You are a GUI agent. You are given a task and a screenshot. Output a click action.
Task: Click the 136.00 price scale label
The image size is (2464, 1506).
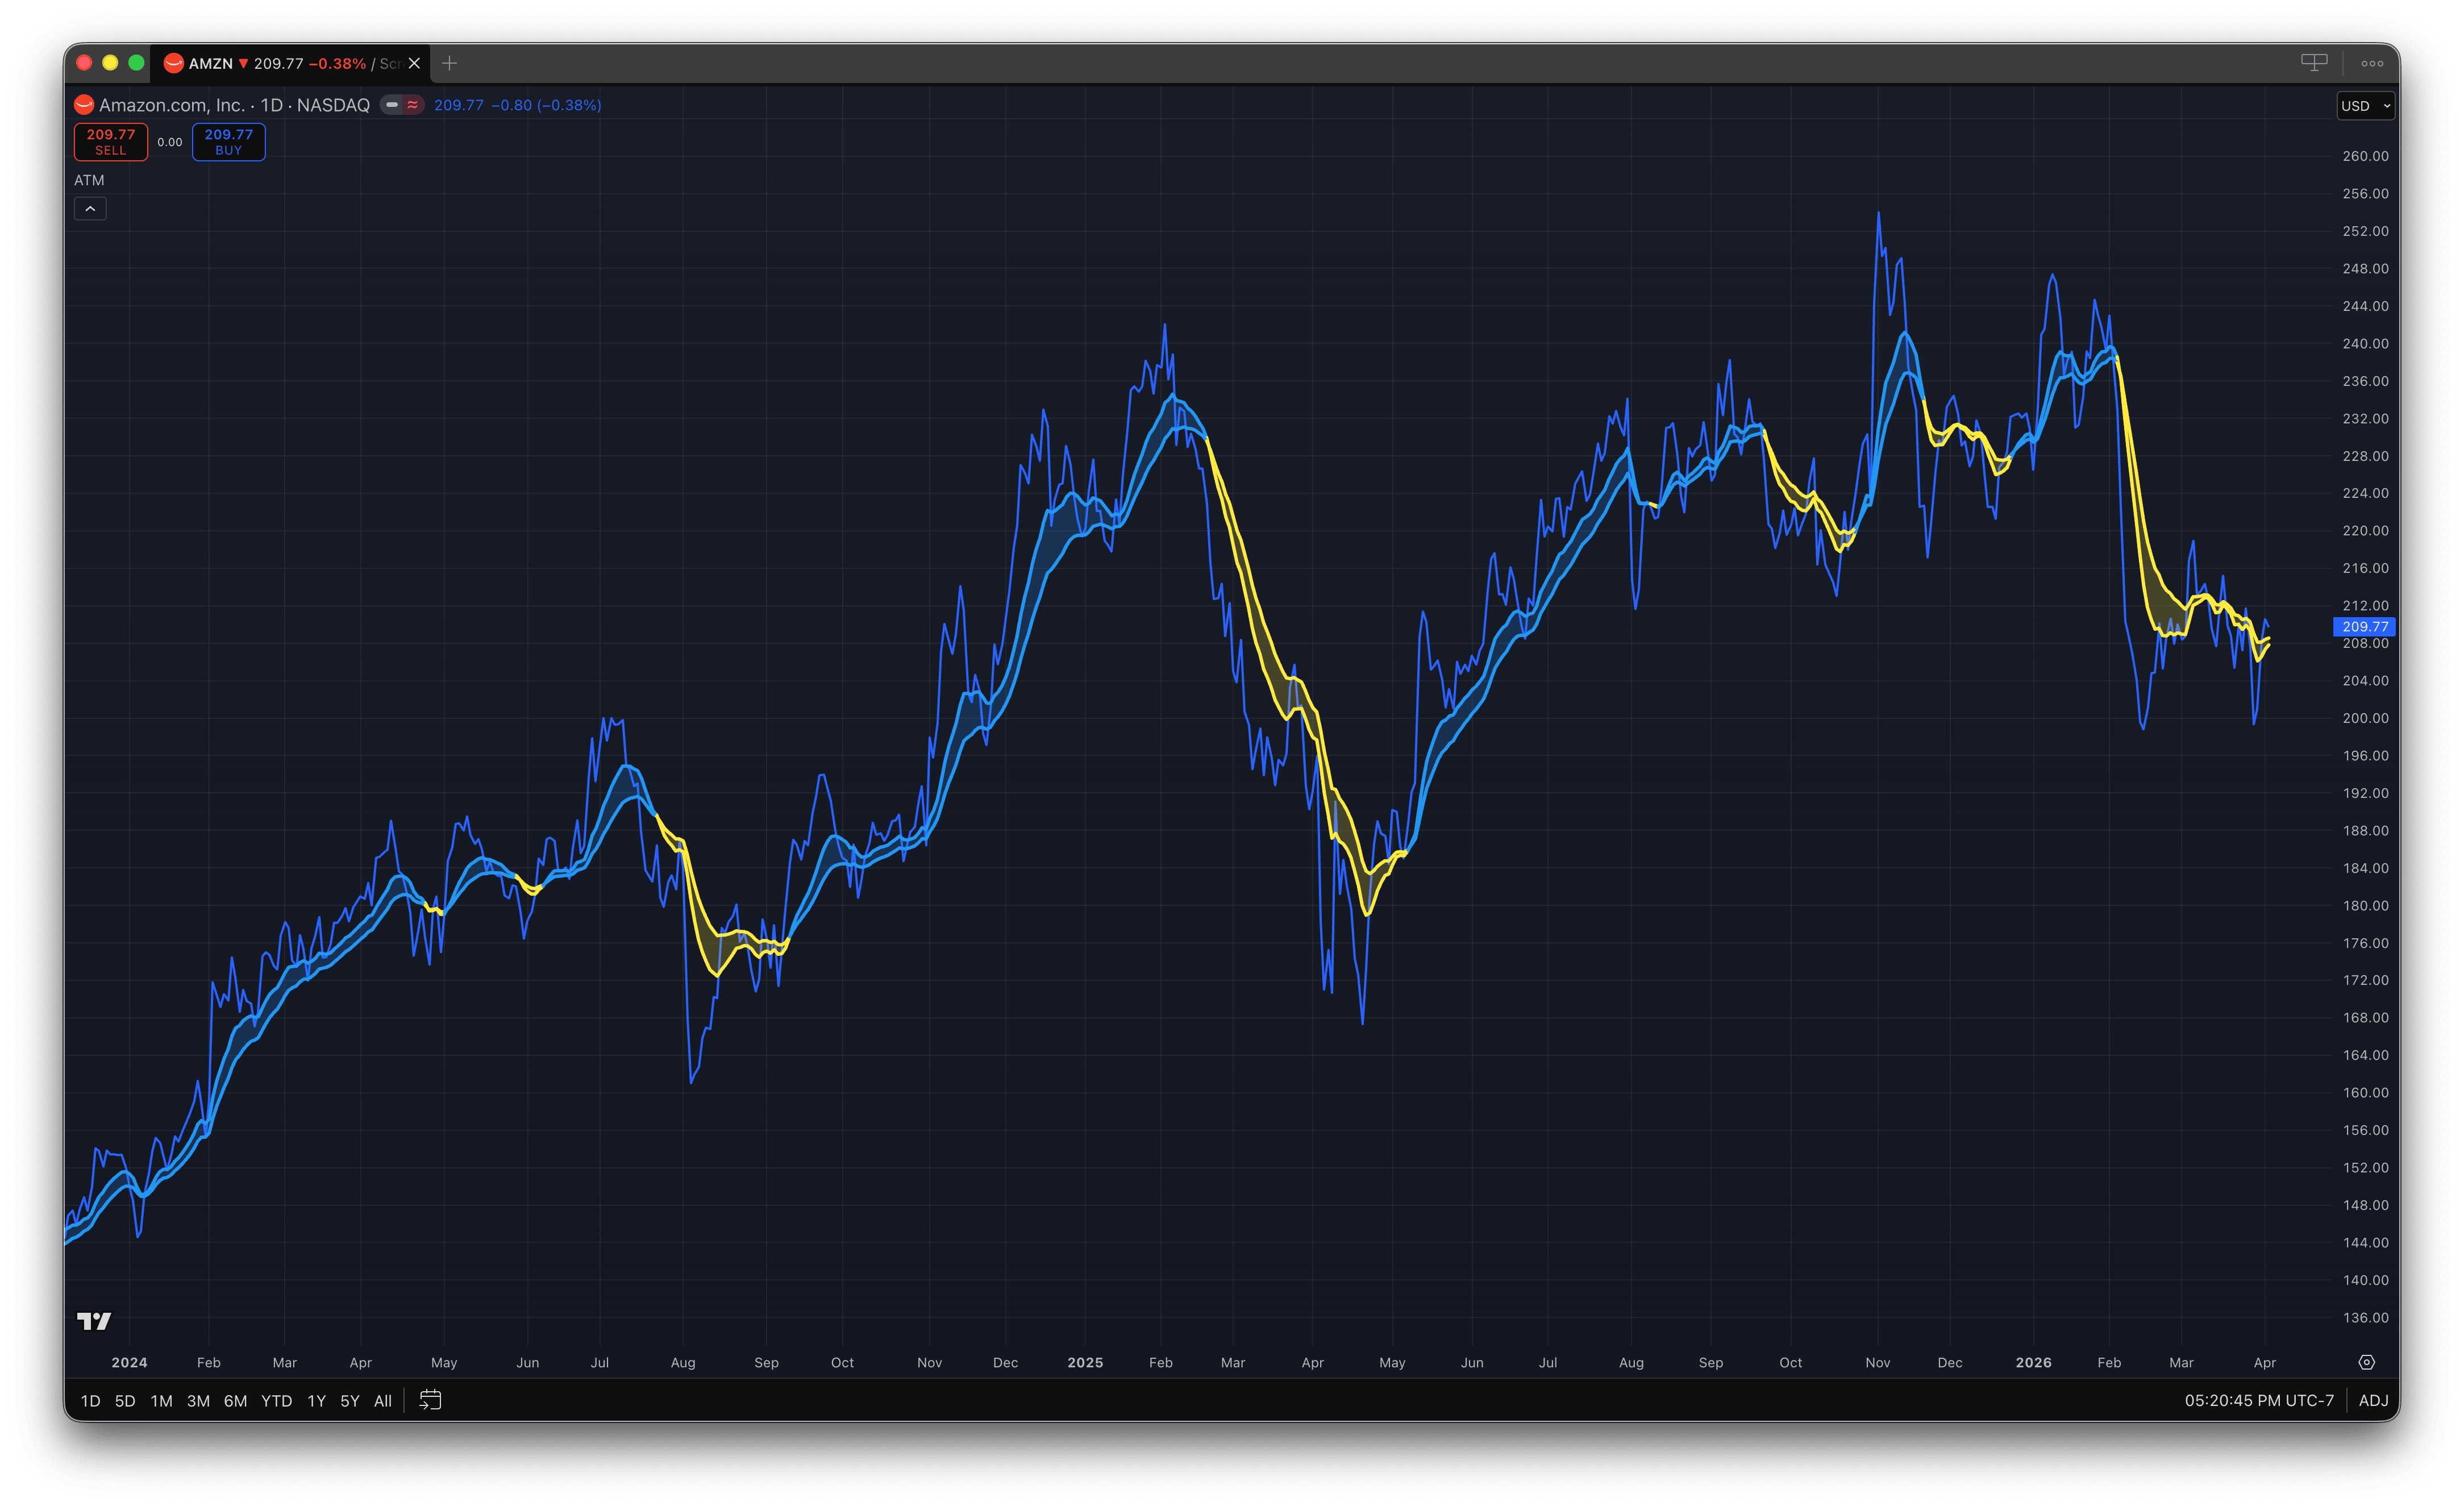click(2365, 1317)
